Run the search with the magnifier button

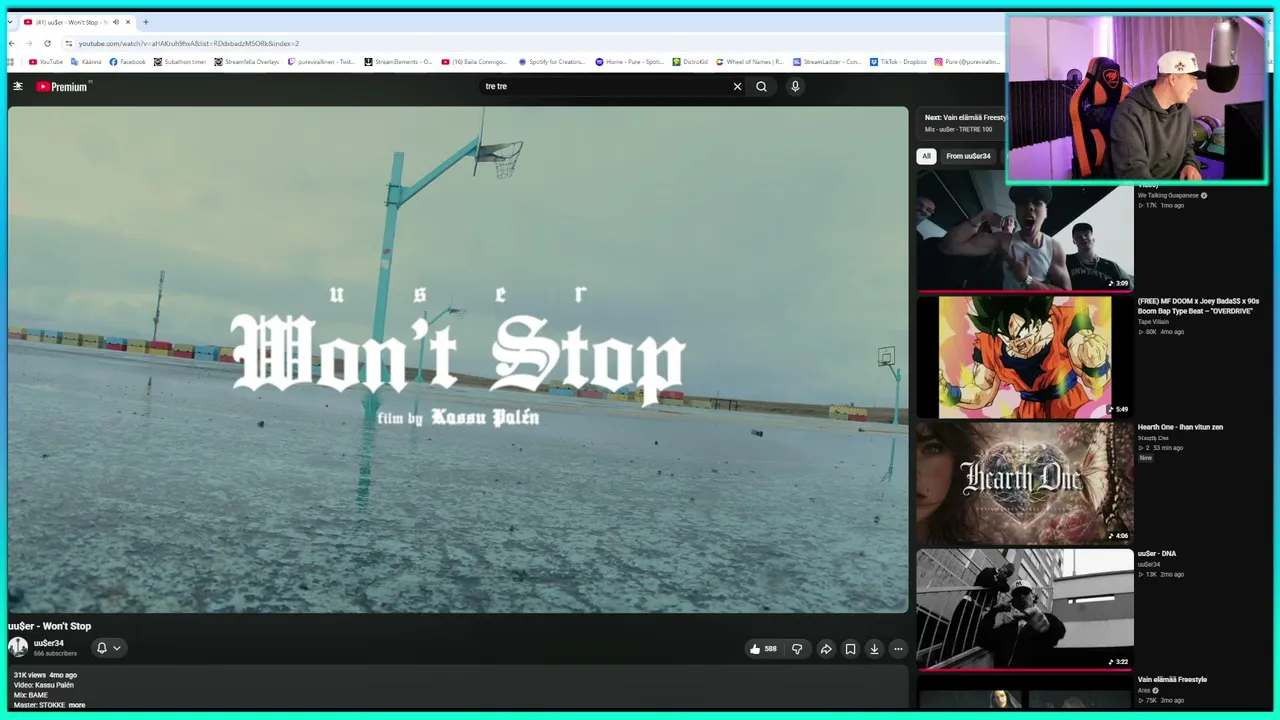click(761, 86)
